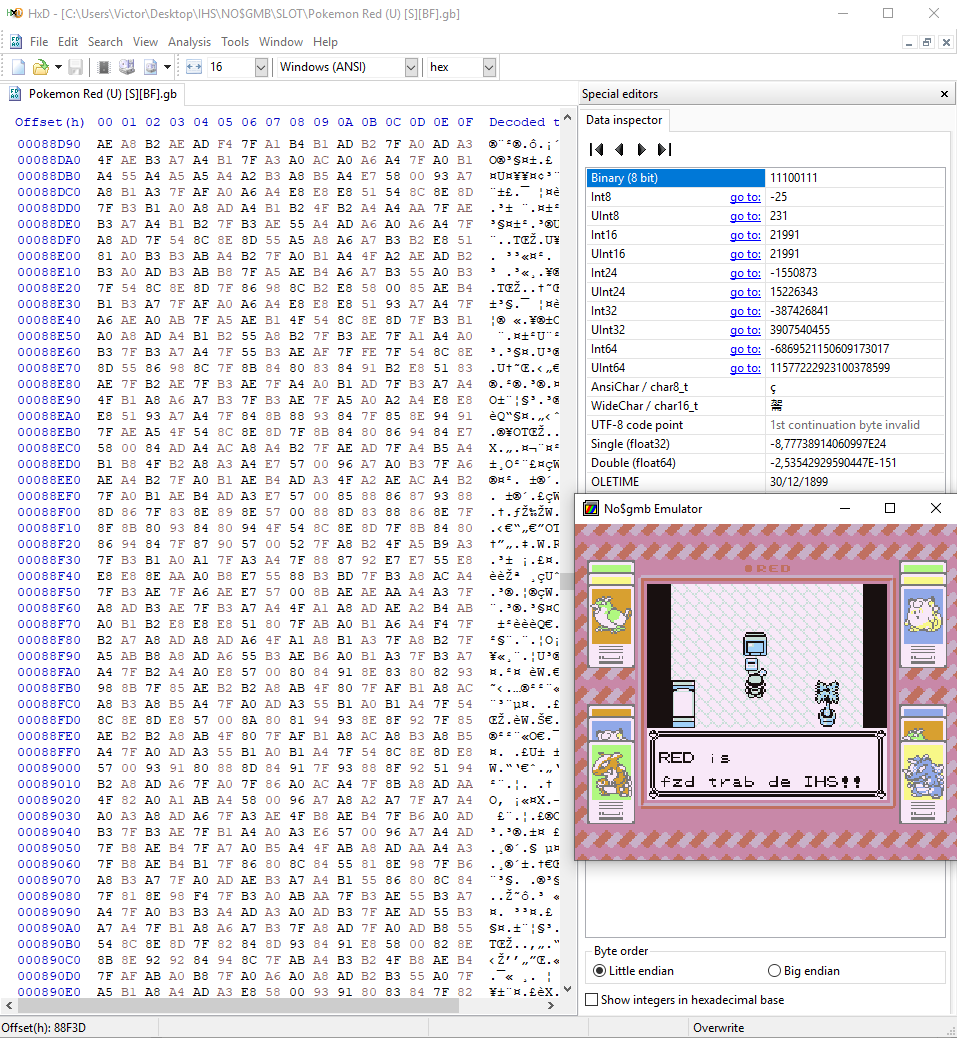Screen dimensions: 957x1038
Task: Open the hex offset base dropdown
Action: [489, 67]
